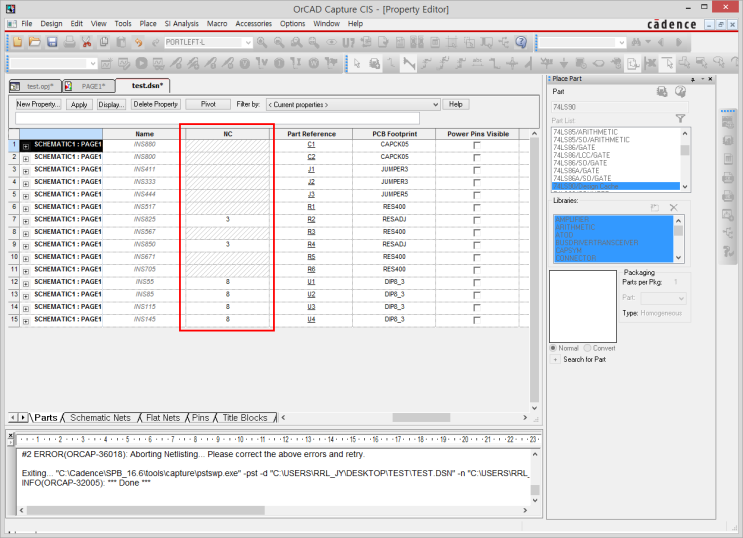Click the Display... button
This screenshot has height=538, width=743.
(111, 104)
